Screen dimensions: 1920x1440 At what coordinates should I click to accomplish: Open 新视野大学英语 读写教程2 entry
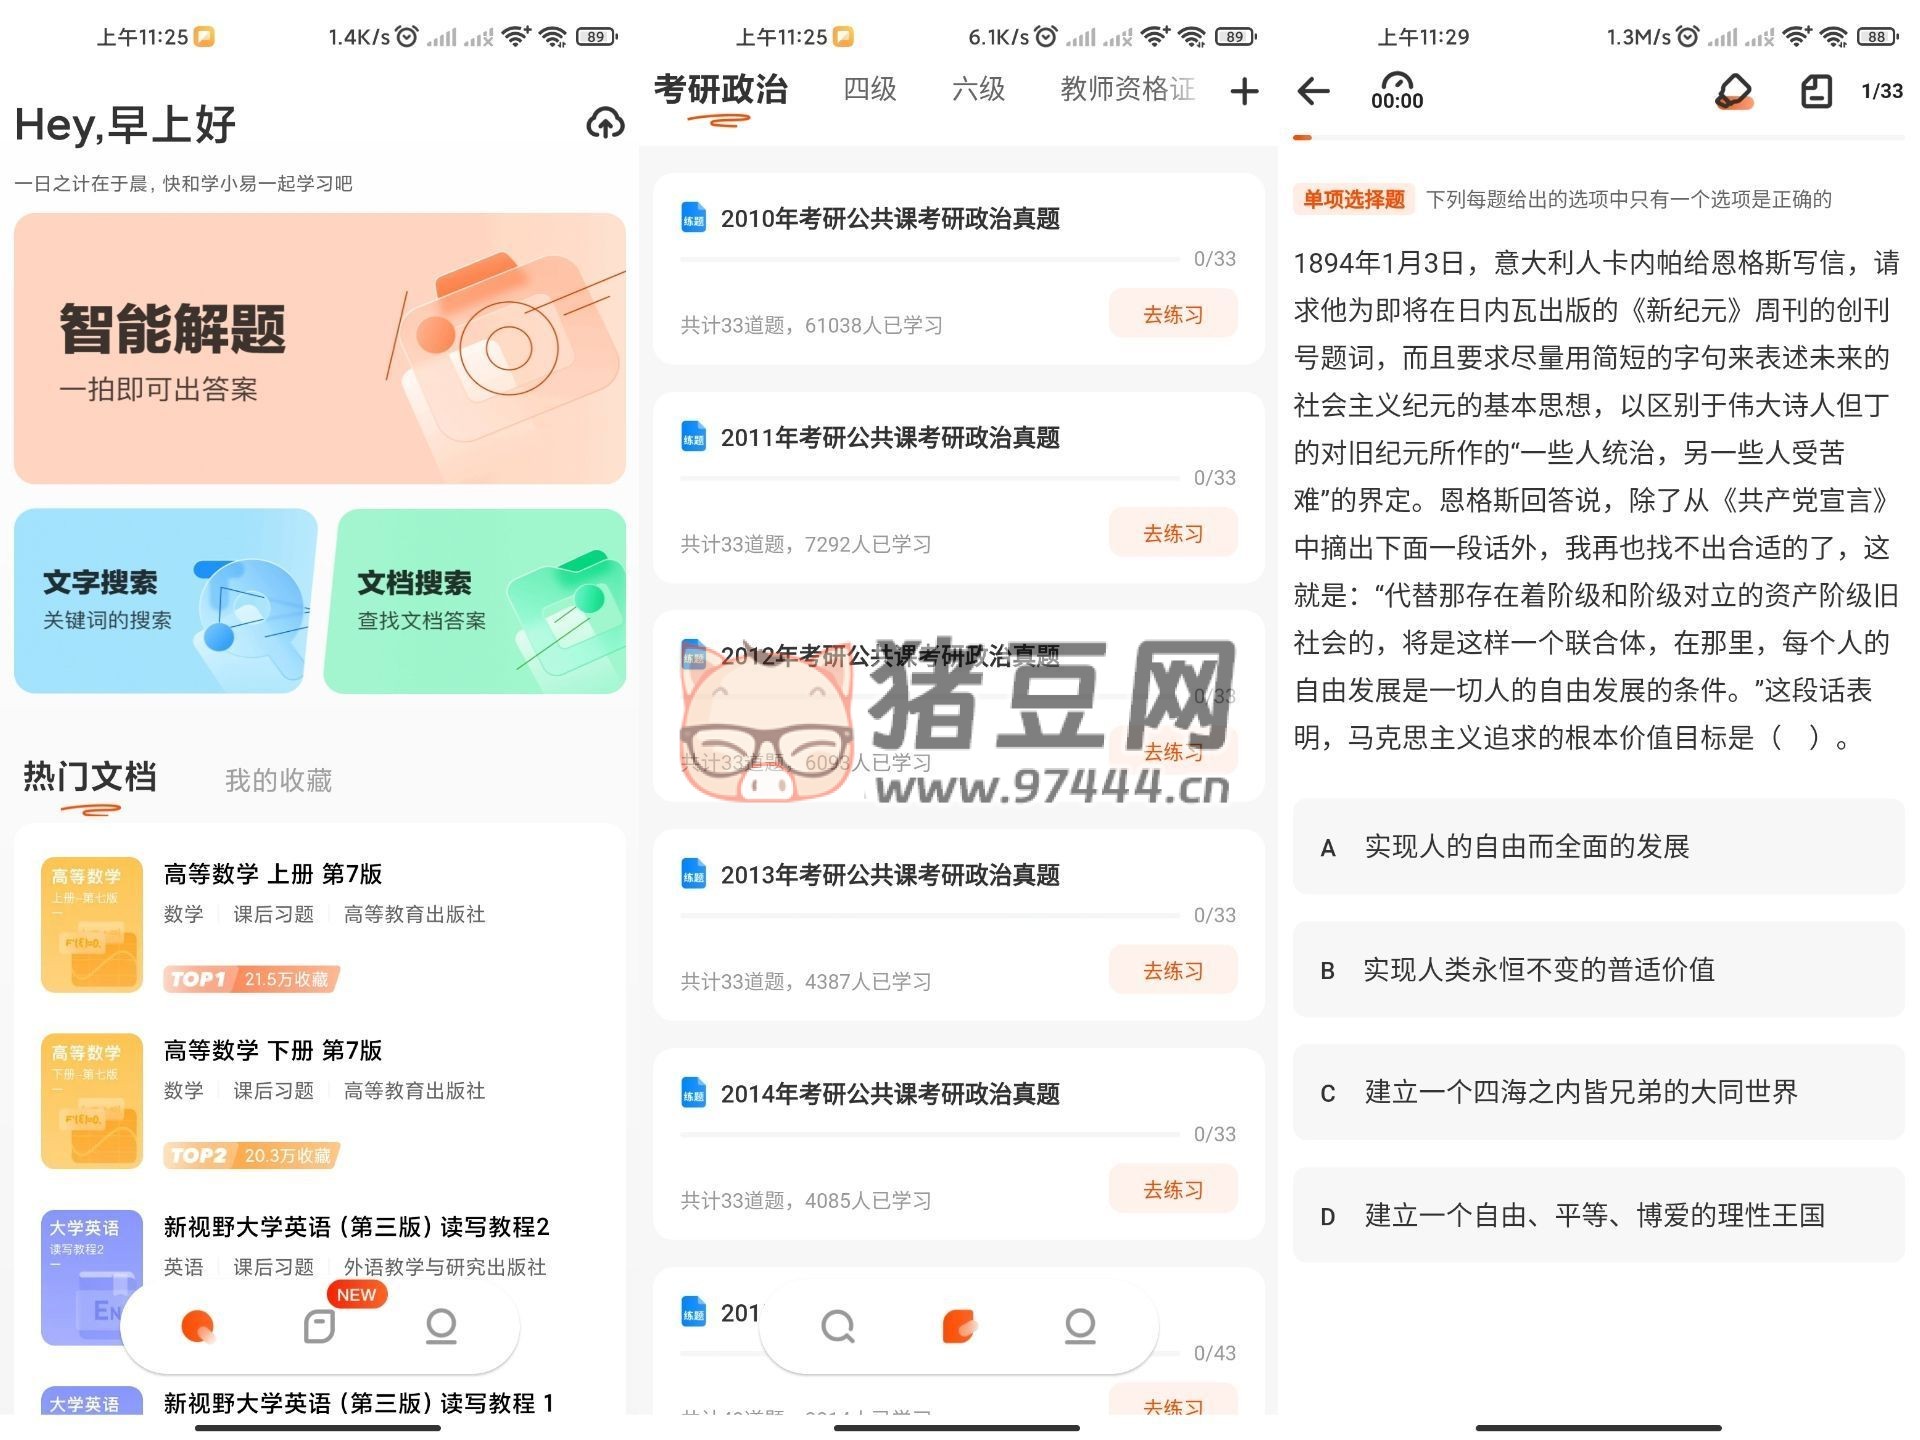tap(357, 1227)
